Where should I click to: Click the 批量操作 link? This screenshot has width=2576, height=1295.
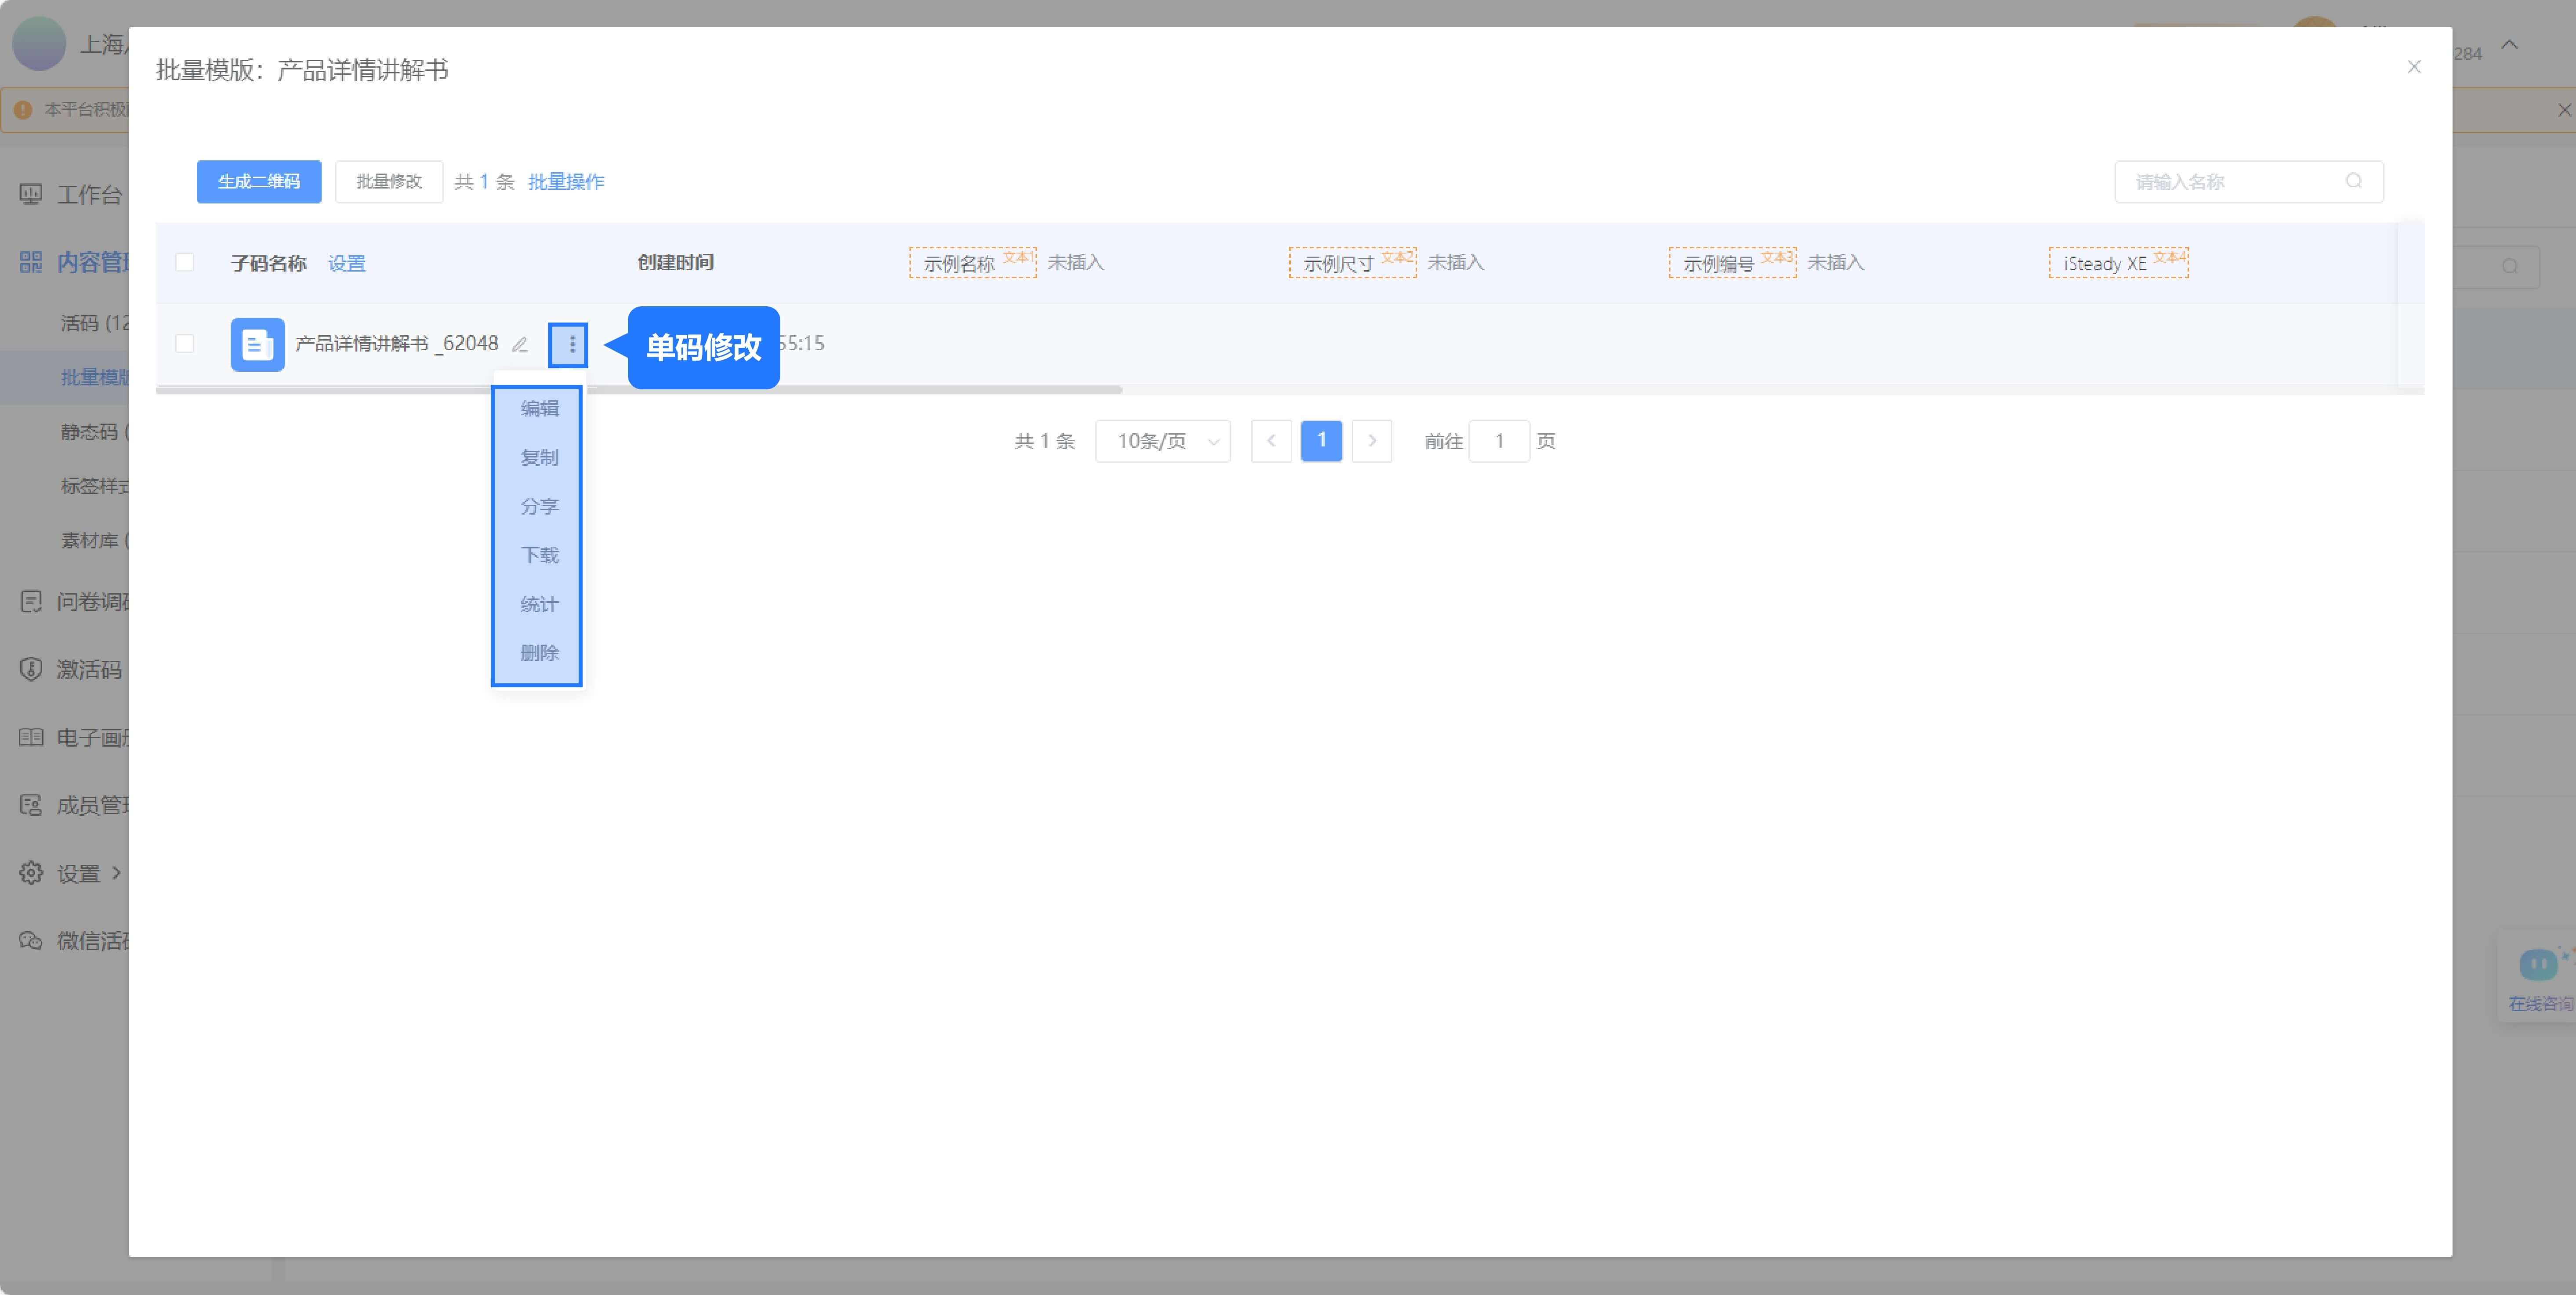tap(566, 182)
